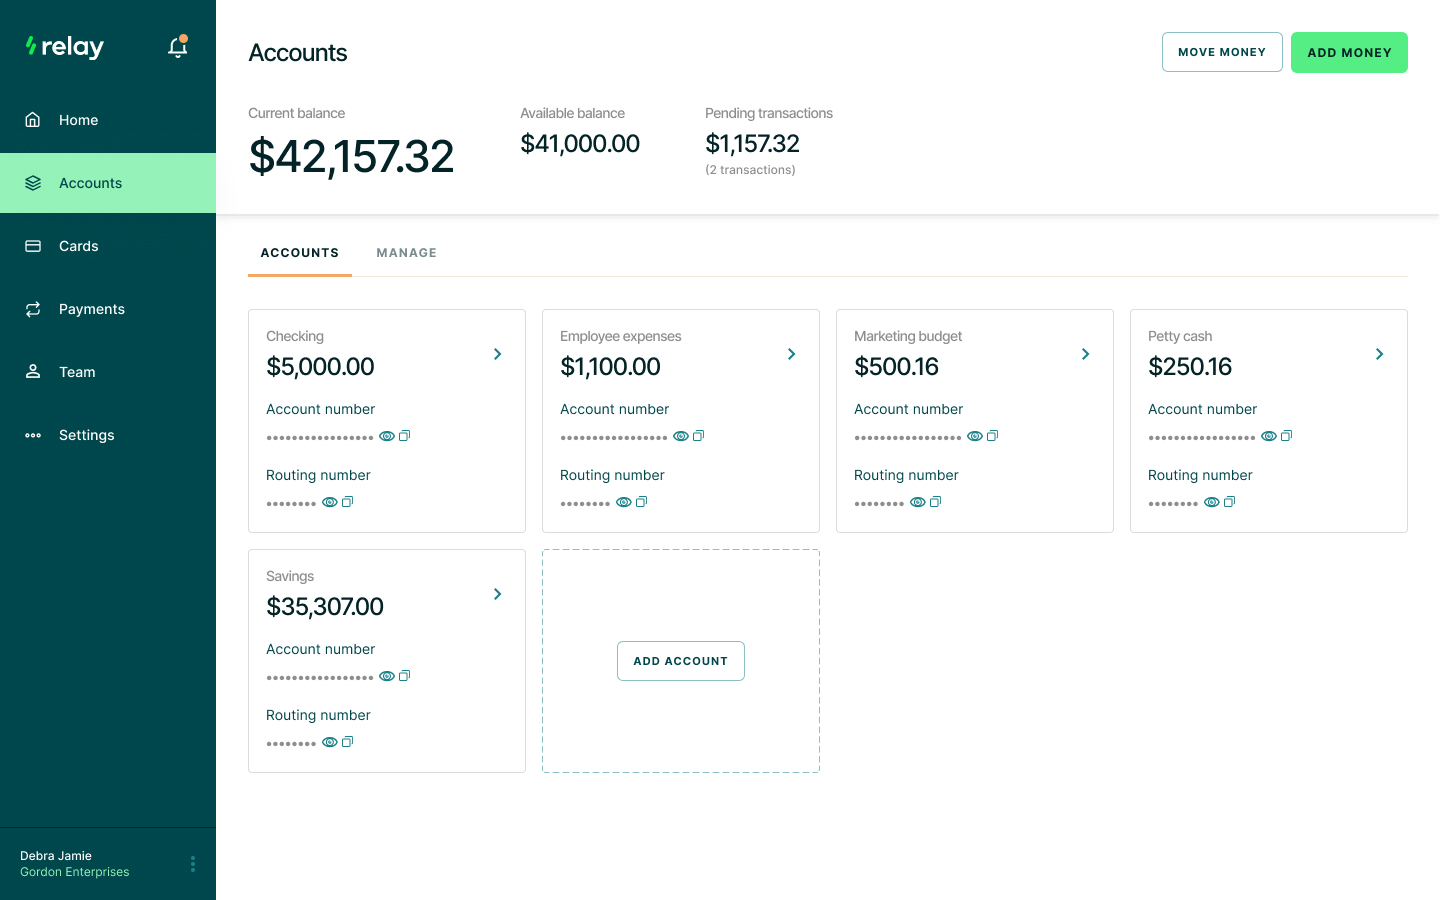Copy Marketing budget account number
The width and height of the screenshot is (1440, 900).
pos(993,436)
